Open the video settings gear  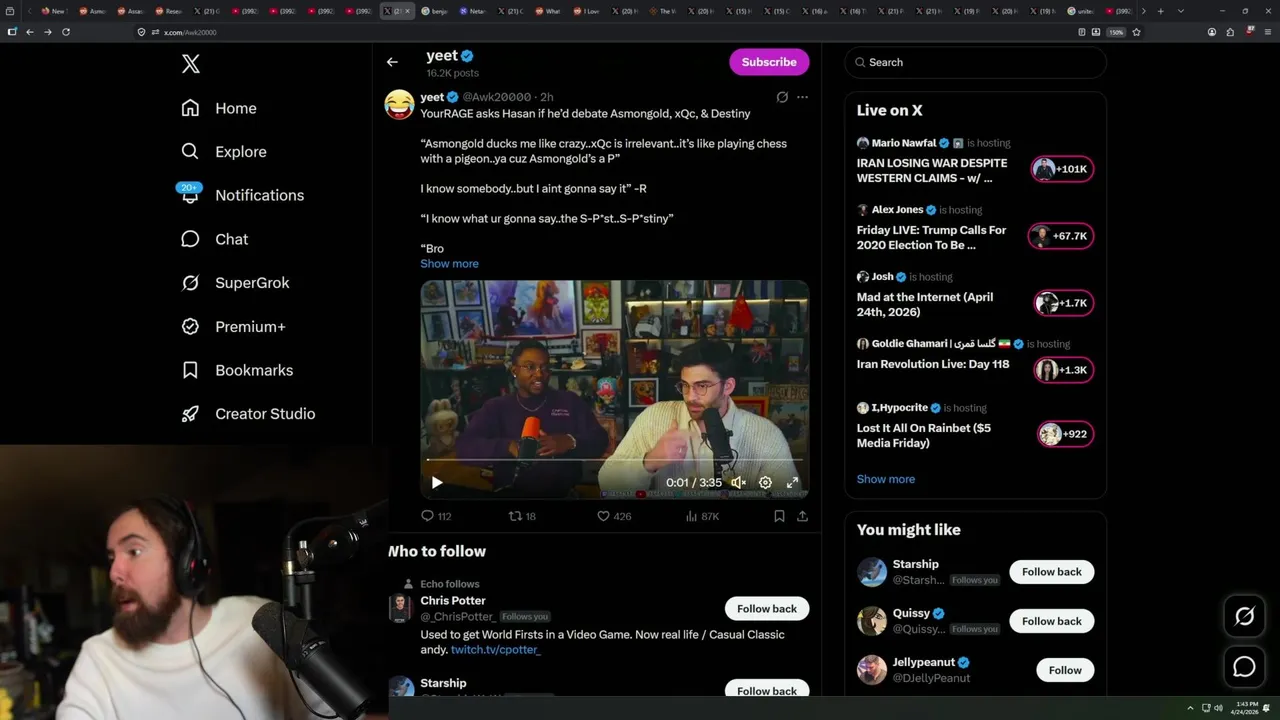pyautogui.click(x=765, y=482)
